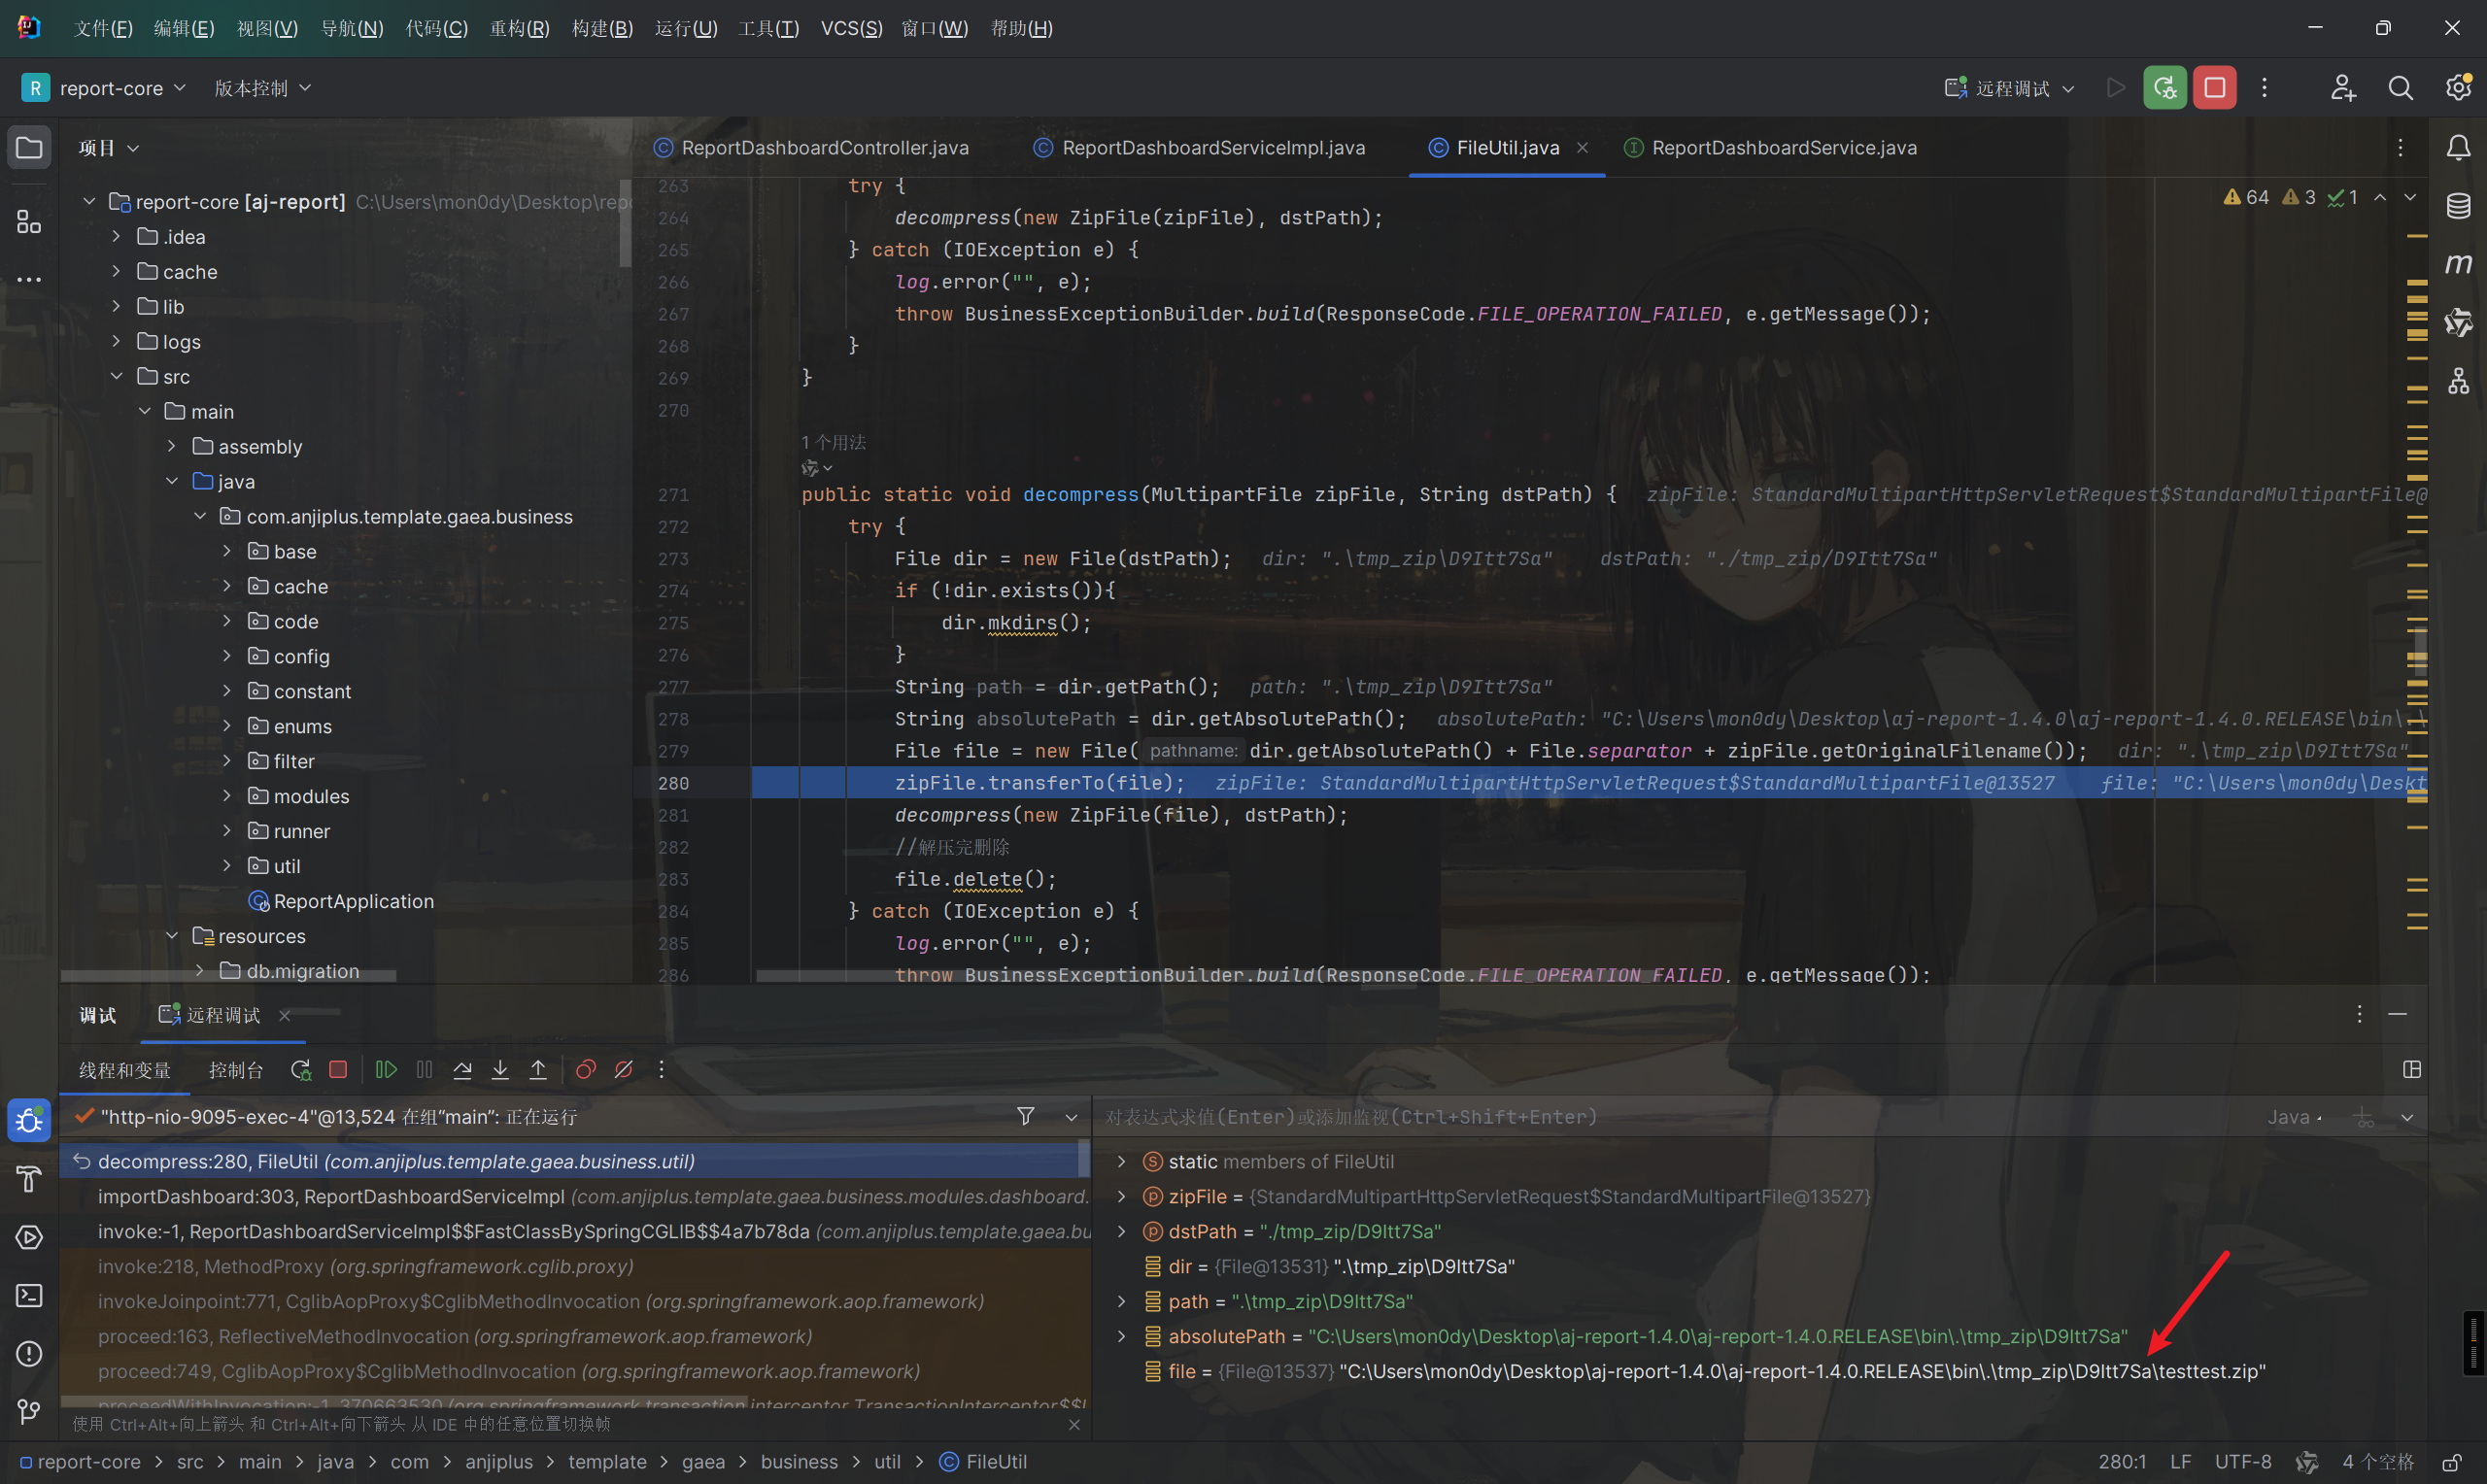2487x1484 pixels.
Task: Click the 280:1 caret position indicator
Action: coord(2122,1463)
